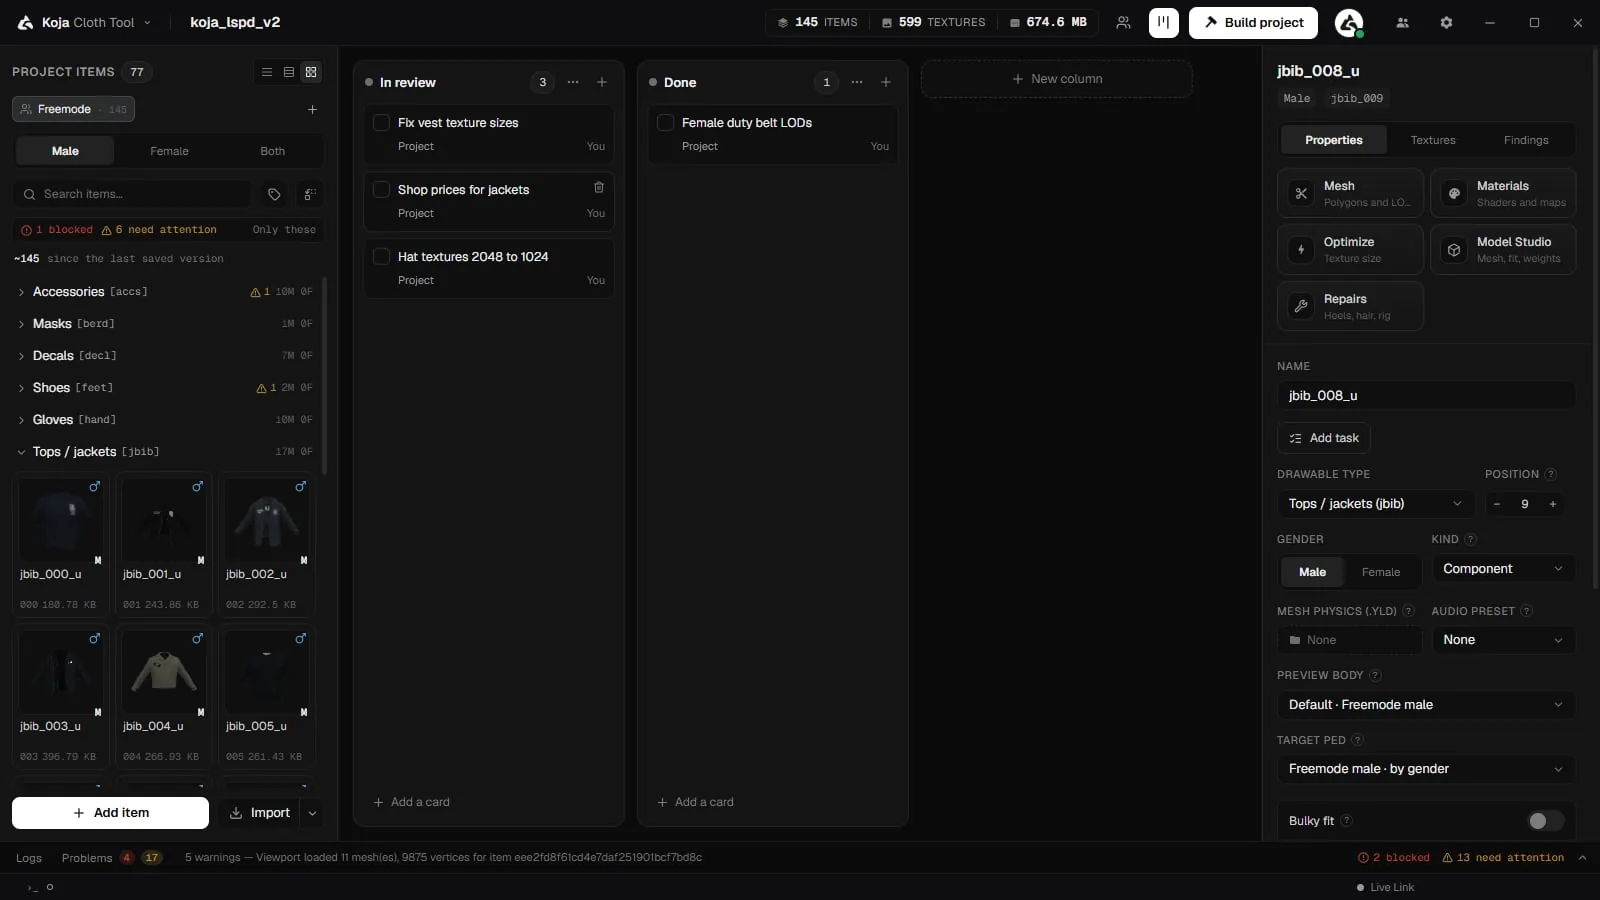
Task: Open the tag filter icon beside search
Action: coord(274,194)
